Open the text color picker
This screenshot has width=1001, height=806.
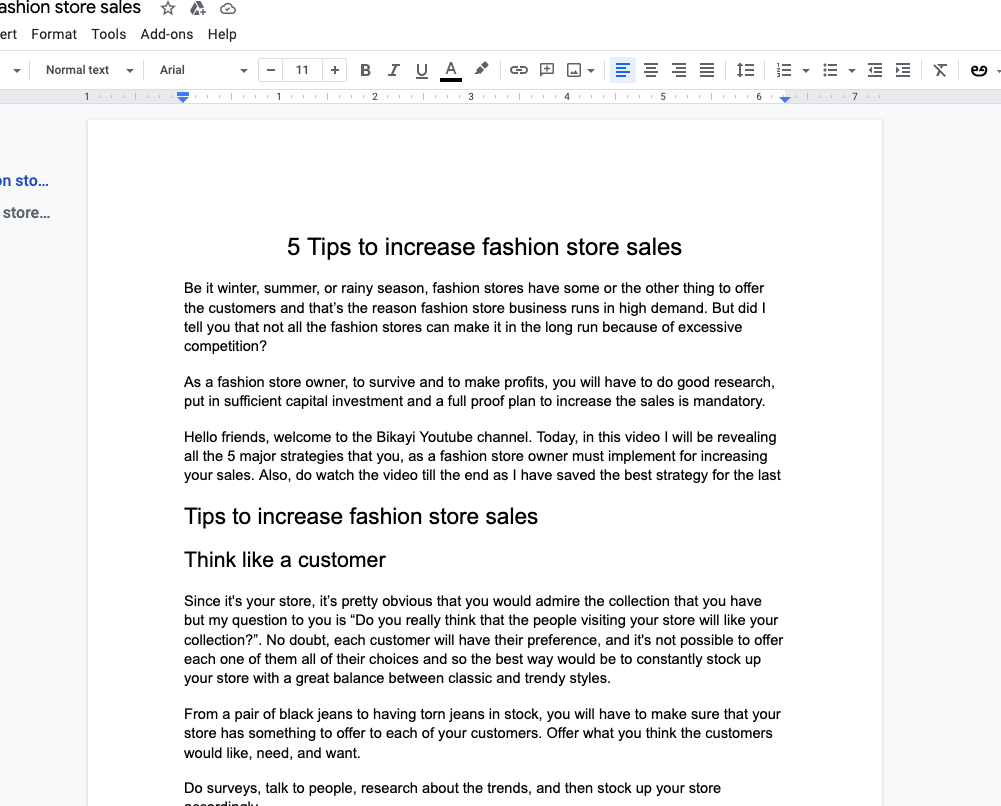[x=451, y=70]
